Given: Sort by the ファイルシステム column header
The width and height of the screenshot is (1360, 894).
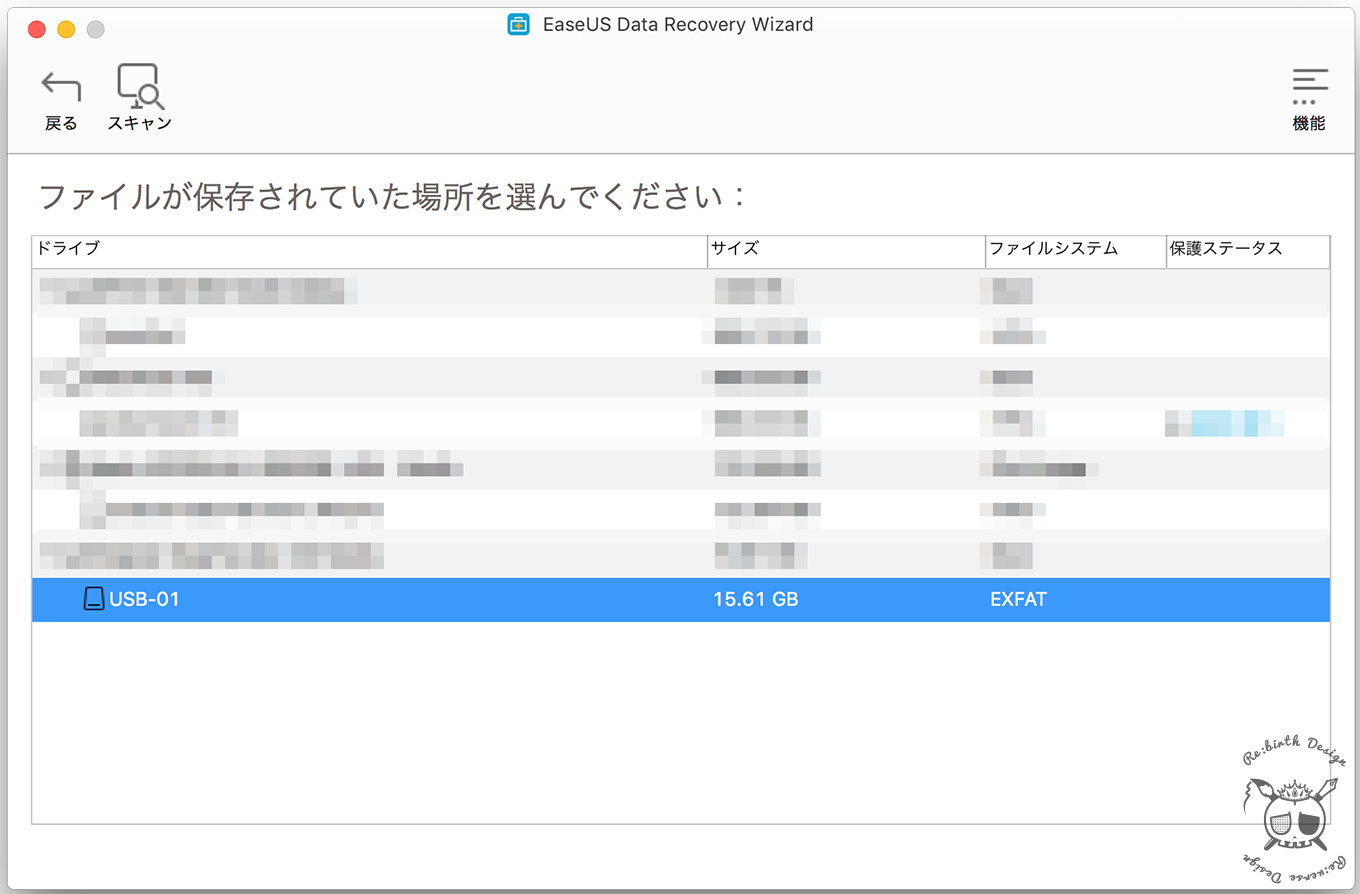Looking at the screenshot, I should (x=1075, y=250).
